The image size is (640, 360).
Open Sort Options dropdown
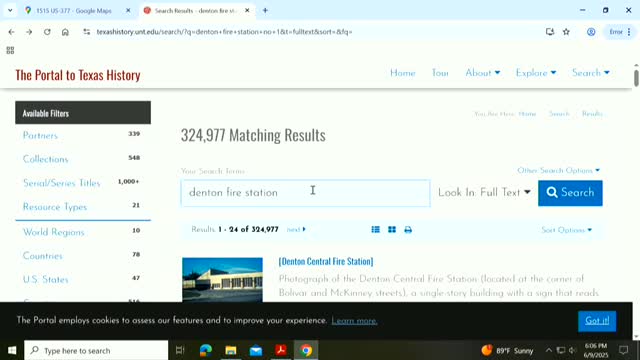tap(567, 230)
